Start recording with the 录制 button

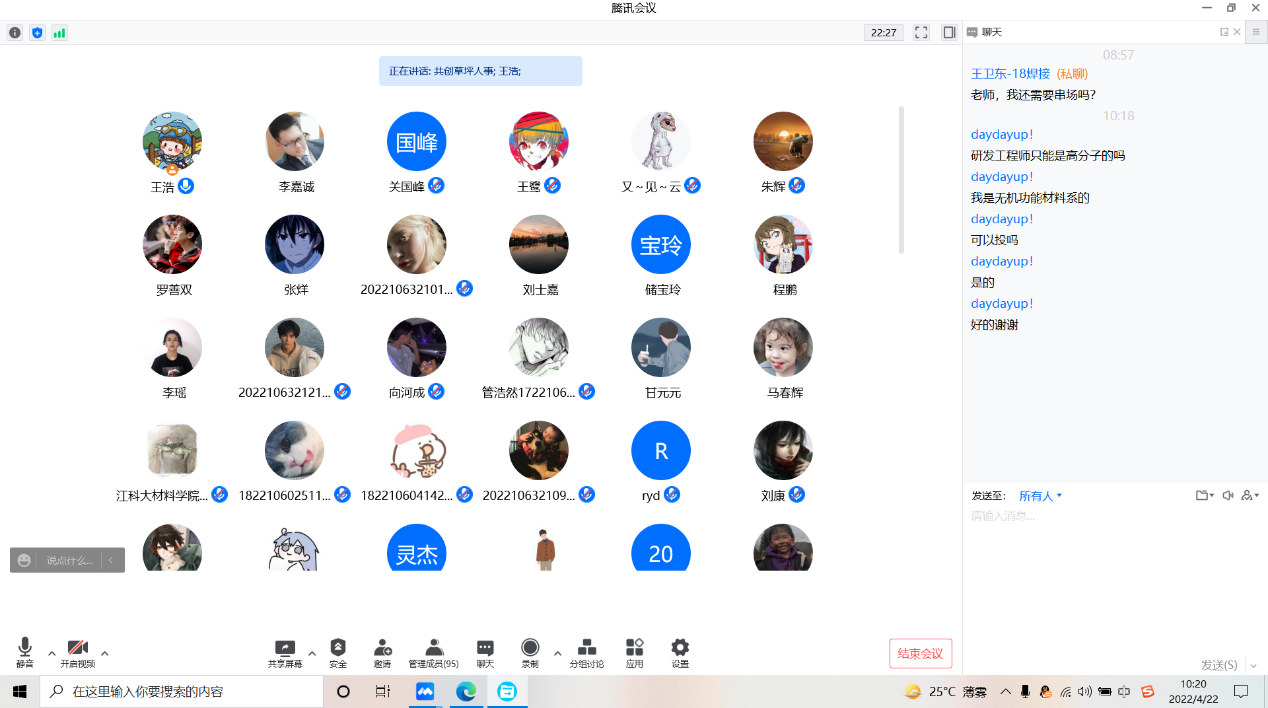click(530, 652)
